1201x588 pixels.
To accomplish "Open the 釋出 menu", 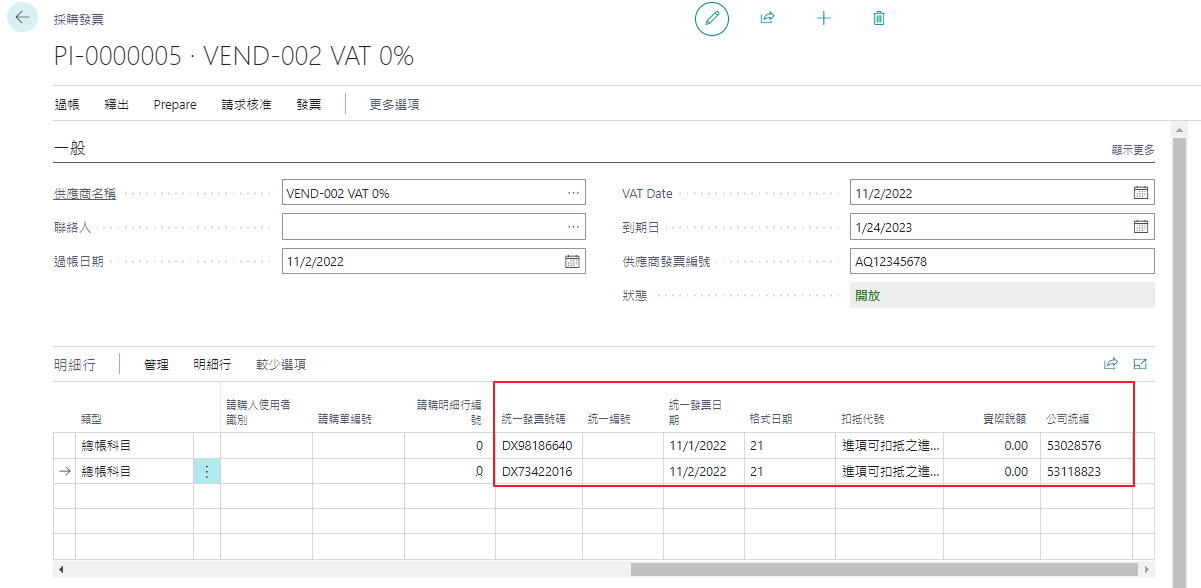I will 117,104.
